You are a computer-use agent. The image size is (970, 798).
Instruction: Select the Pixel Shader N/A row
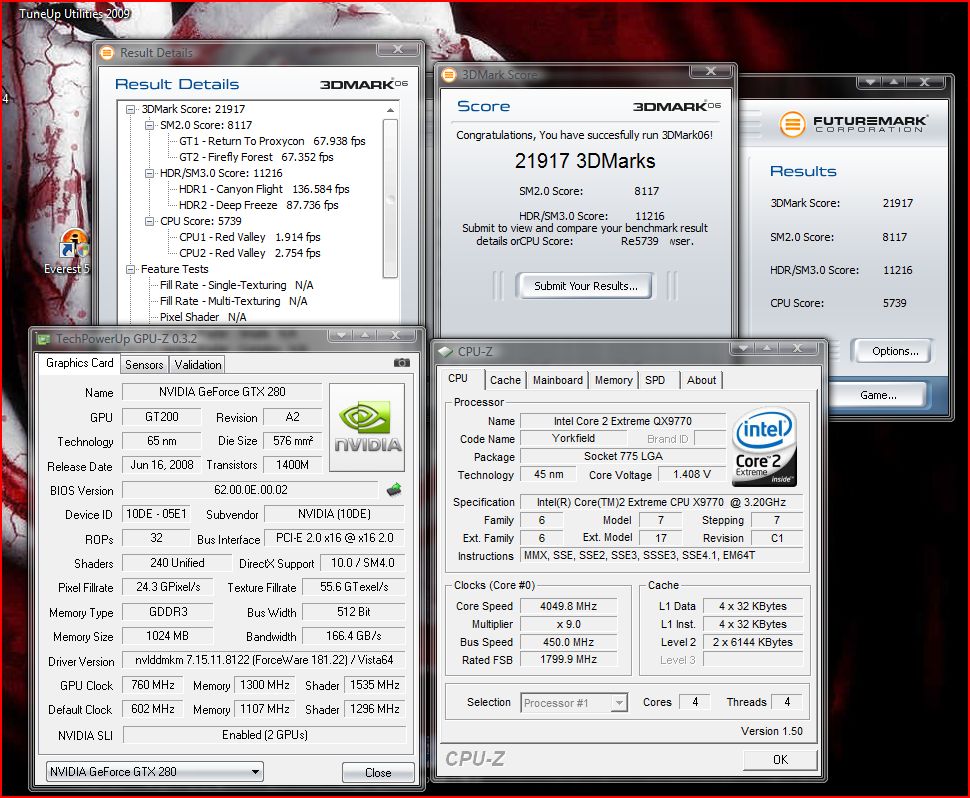tap(203, 317)
